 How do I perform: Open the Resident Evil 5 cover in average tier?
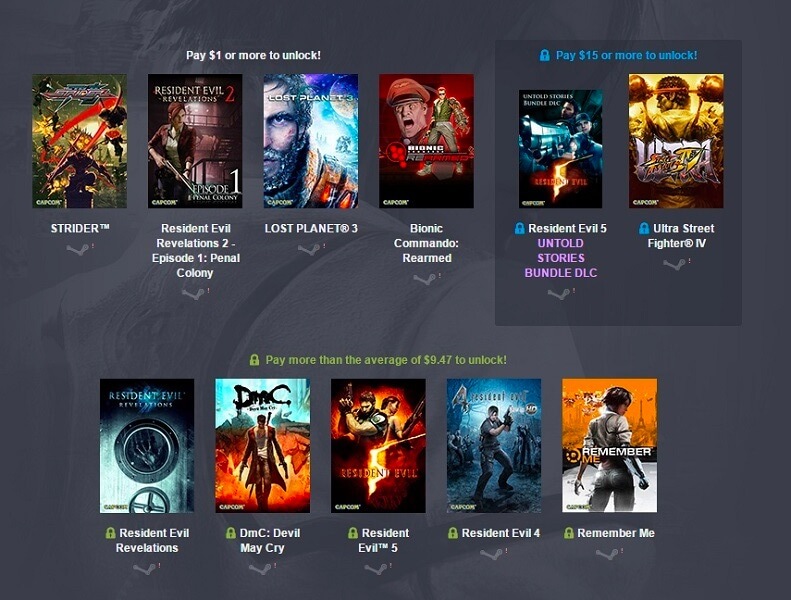[x=378, y=446]
